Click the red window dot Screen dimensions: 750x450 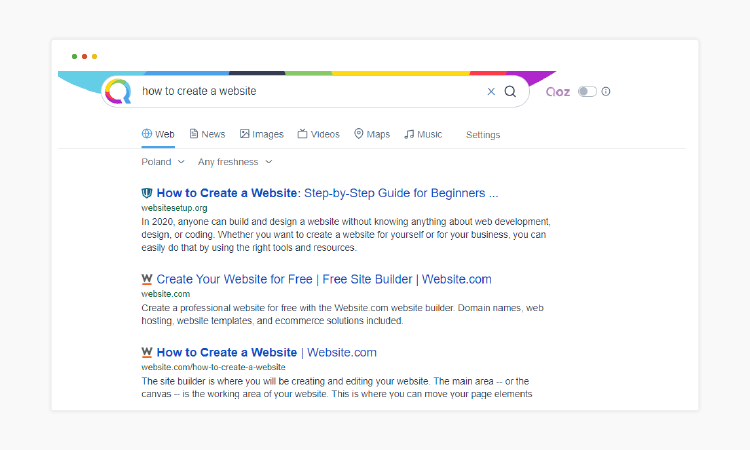click(x=84, y=56)
